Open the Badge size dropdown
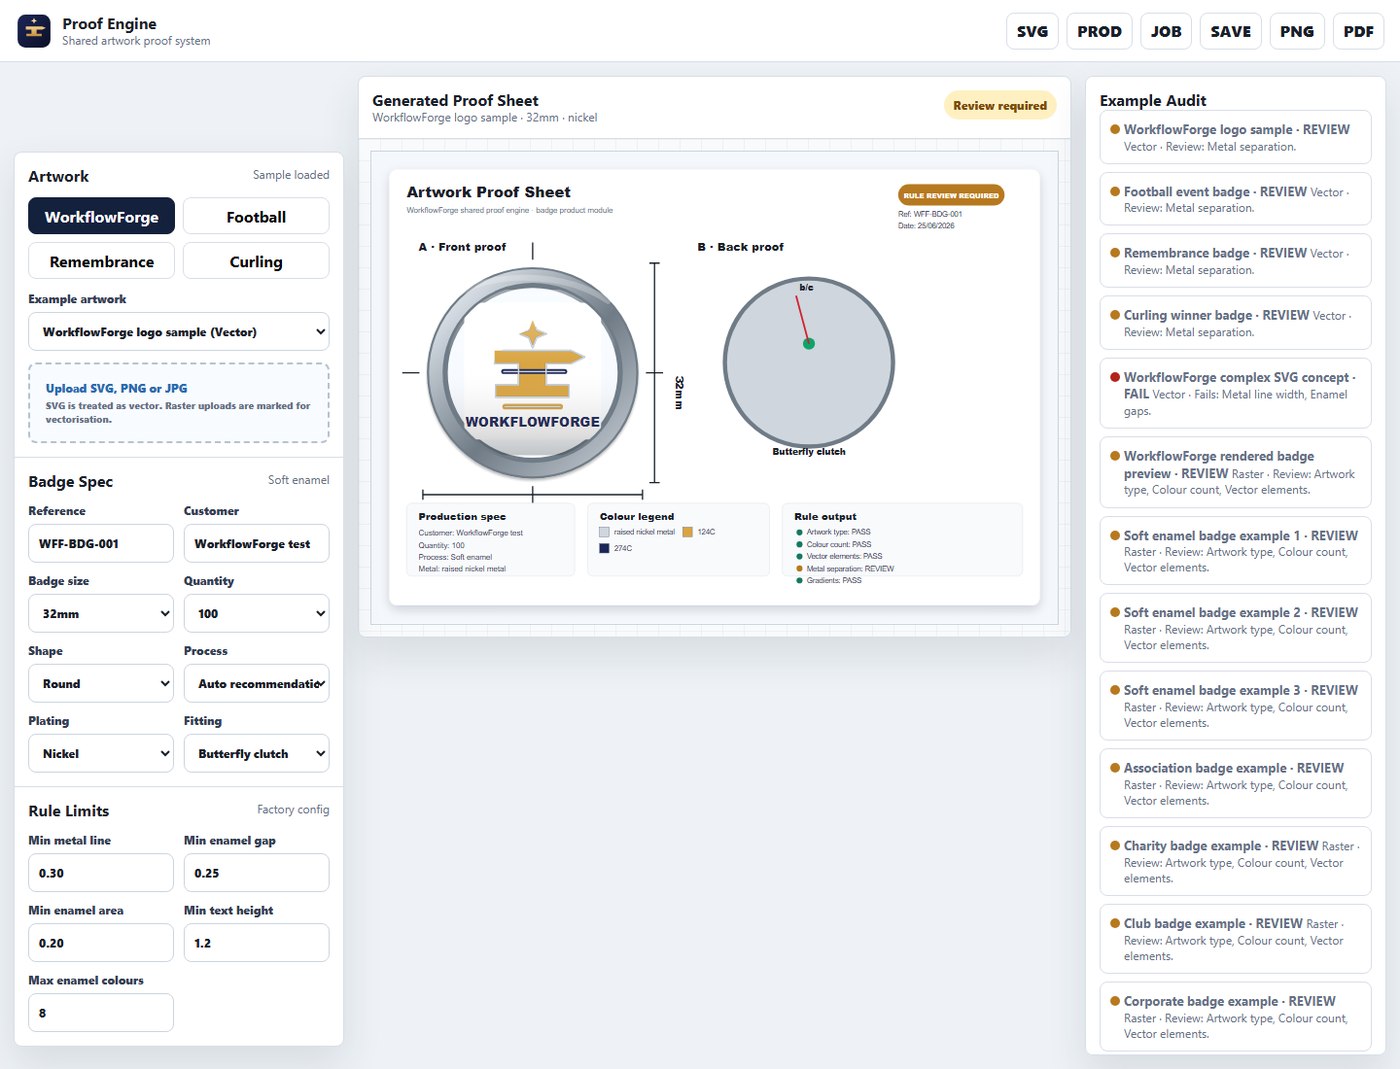Image resolution: width=1400 pixels, height=1069 pixels. (101, 614)
